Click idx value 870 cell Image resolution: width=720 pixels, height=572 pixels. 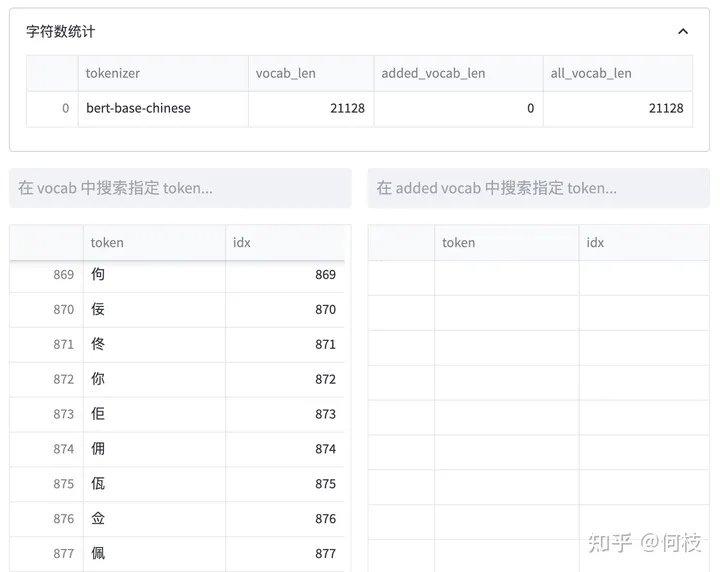(285, 309)
